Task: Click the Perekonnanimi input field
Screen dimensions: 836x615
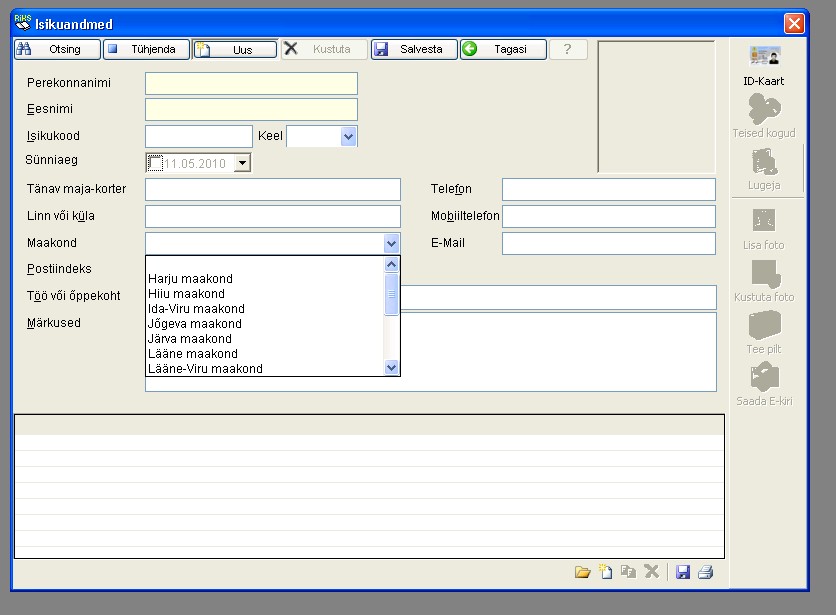Action: tap(251, 83)
